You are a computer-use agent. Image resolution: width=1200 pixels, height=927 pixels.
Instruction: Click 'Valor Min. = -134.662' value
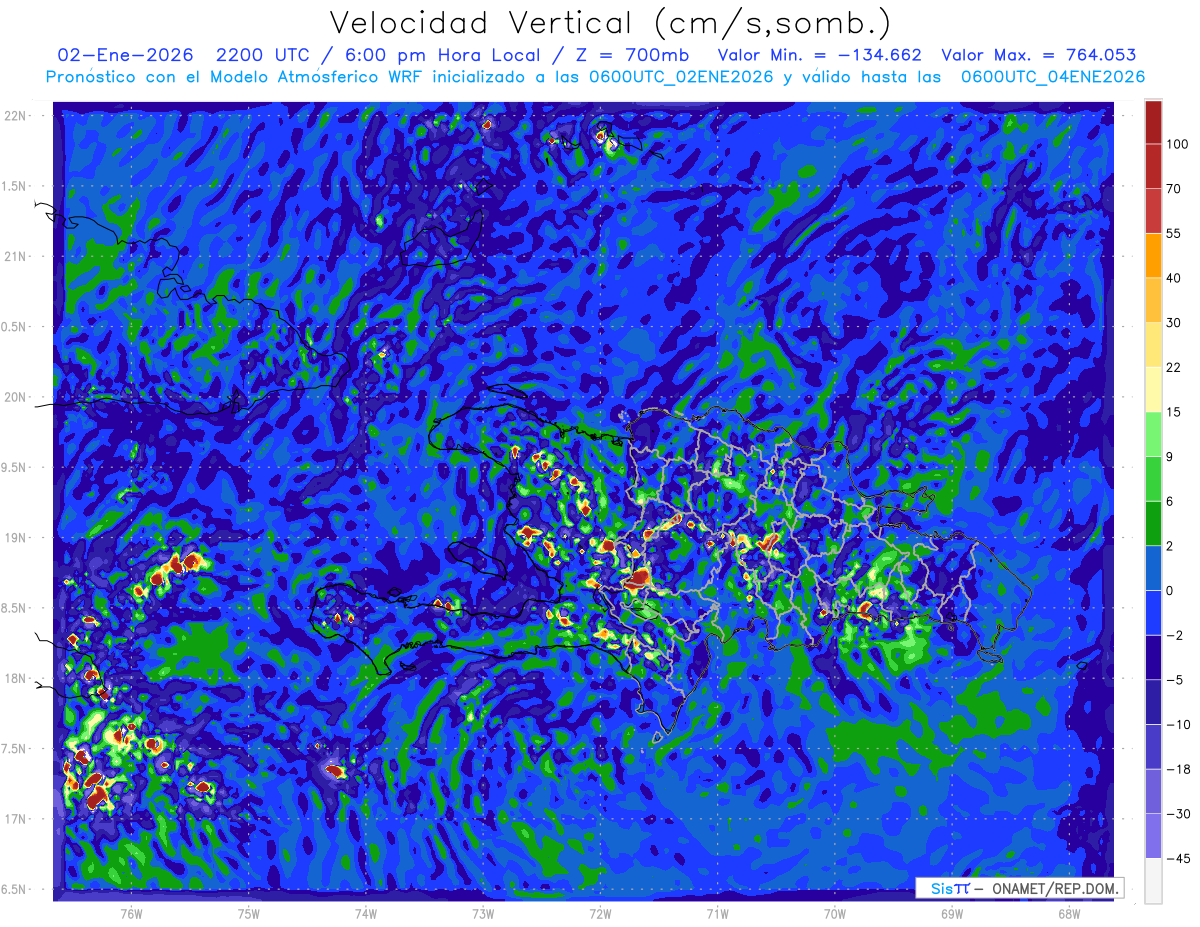tap(820, 55)
